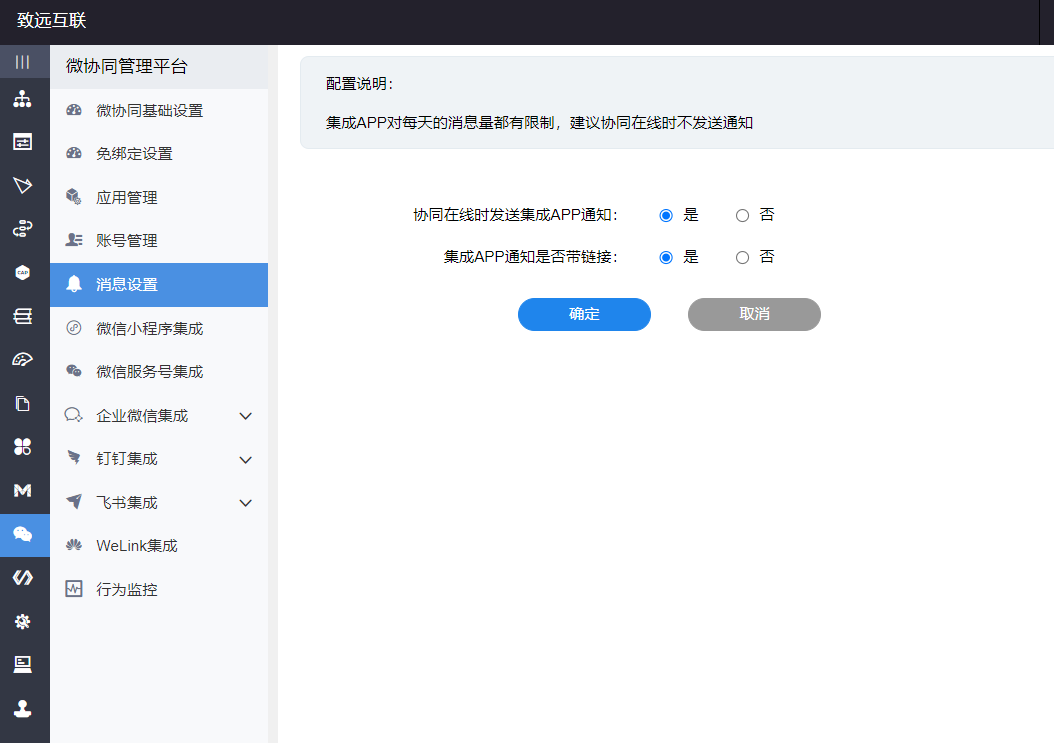Open the CAP hexagon icon
Screen dimensions: 1054x743
pos(23,272)
